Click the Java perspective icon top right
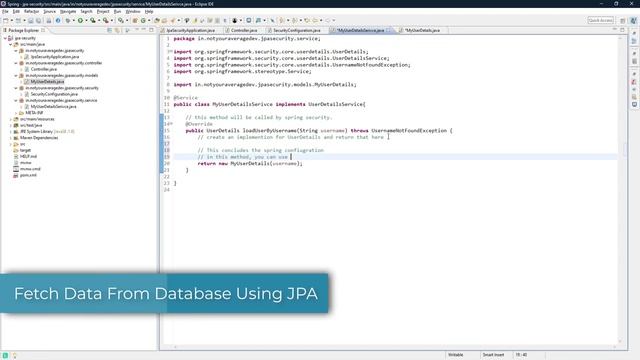This screenshot has height=360, width=640. 633,20
